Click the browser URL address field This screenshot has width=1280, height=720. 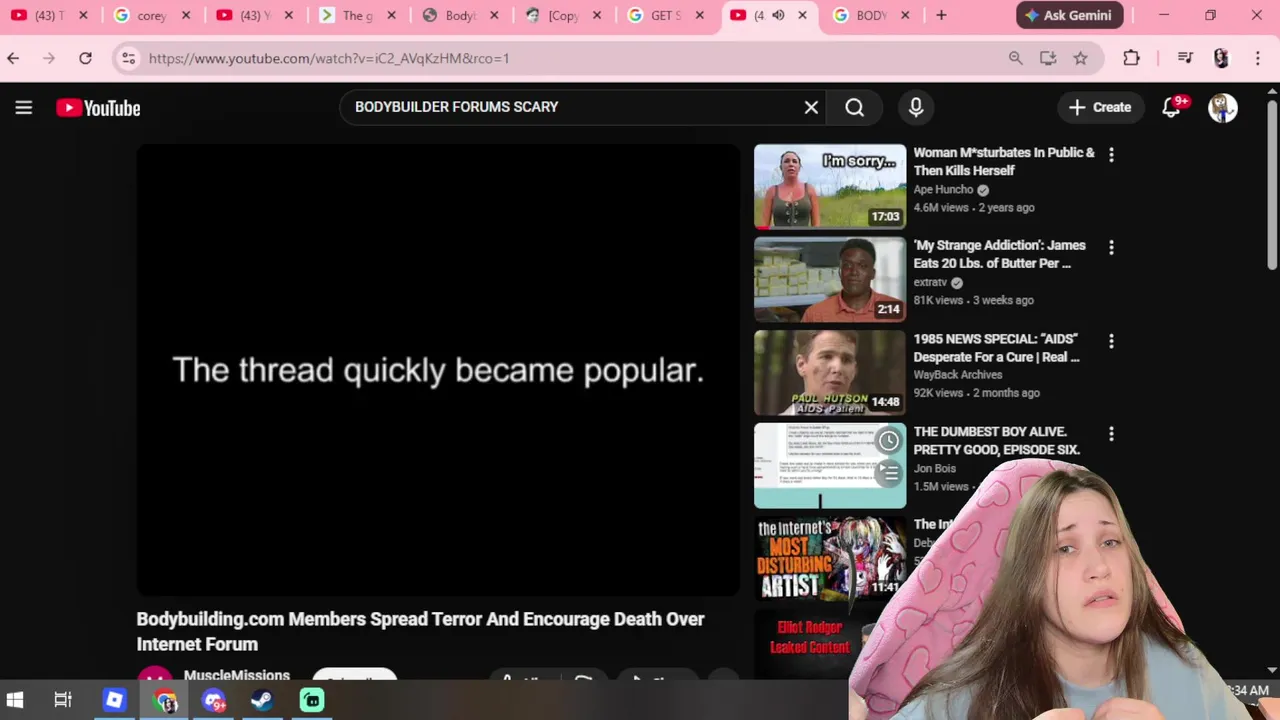[570, 58]
